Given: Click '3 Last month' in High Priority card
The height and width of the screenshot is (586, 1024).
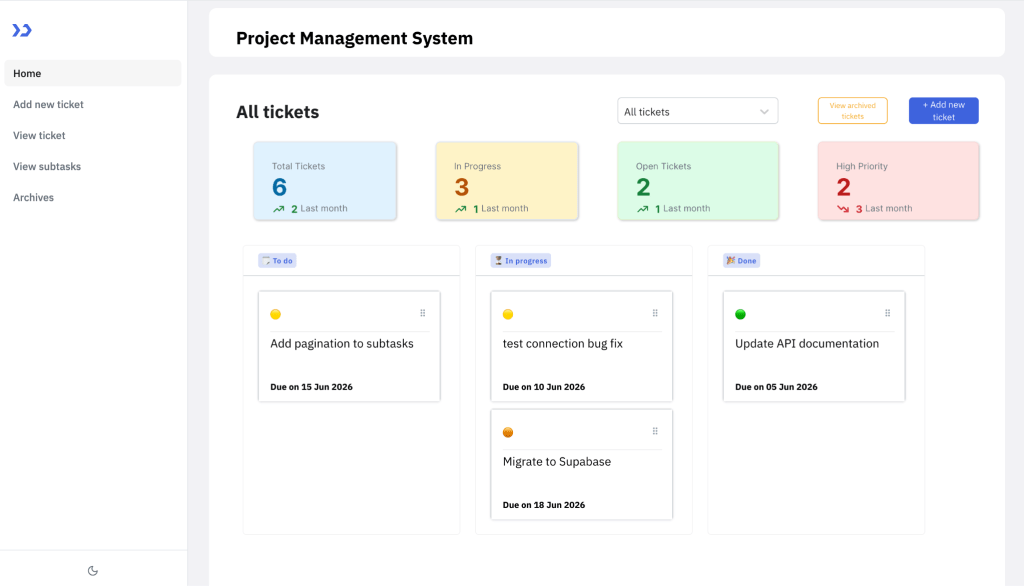Looking at the screenshot, I should pos(884,208).
